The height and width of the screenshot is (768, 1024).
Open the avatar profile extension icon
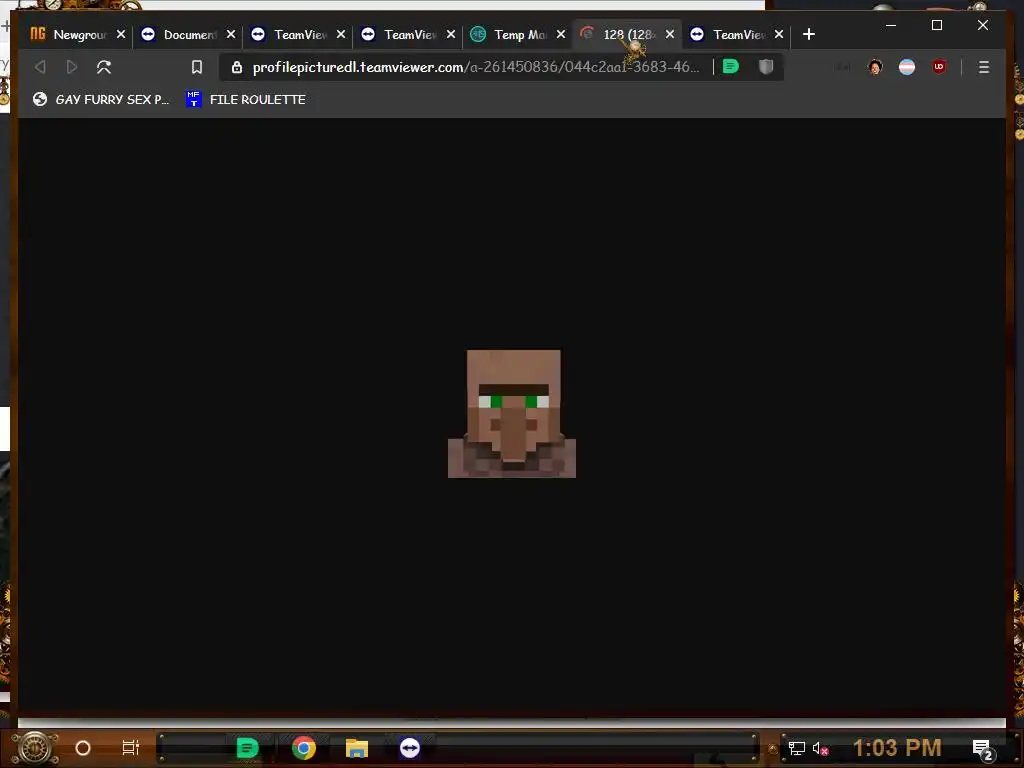[x=875, y=67]
